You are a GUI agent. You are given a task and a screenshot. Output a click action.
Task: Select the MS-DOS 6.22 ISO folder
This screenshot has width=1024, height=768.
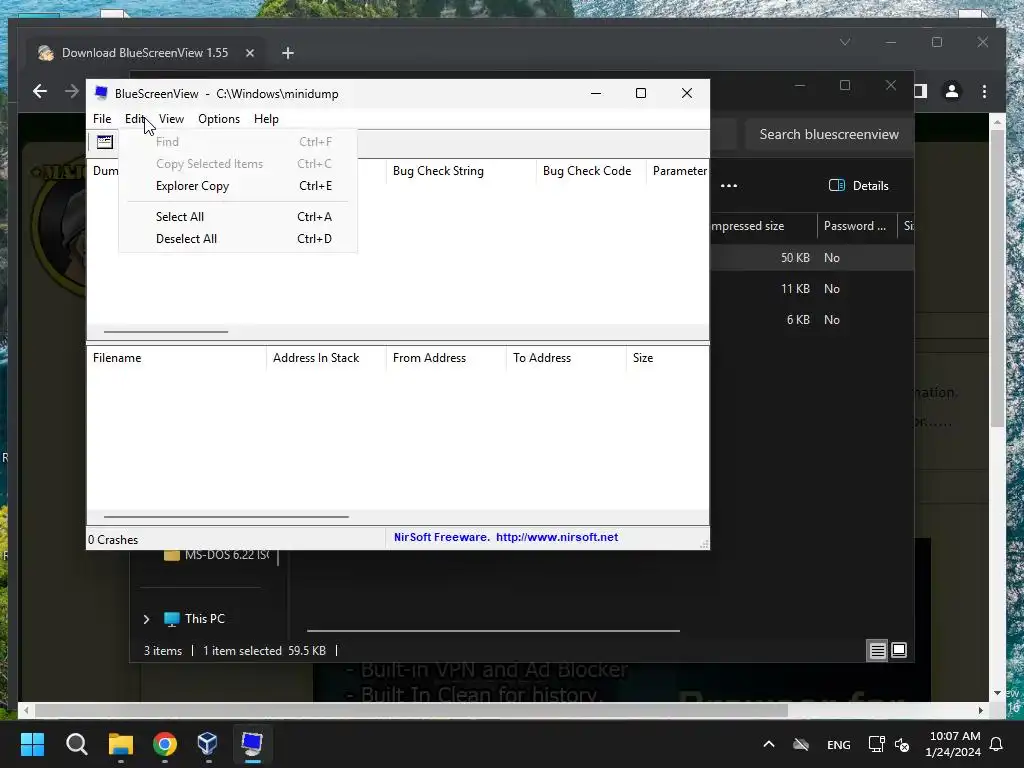(217, 555)
